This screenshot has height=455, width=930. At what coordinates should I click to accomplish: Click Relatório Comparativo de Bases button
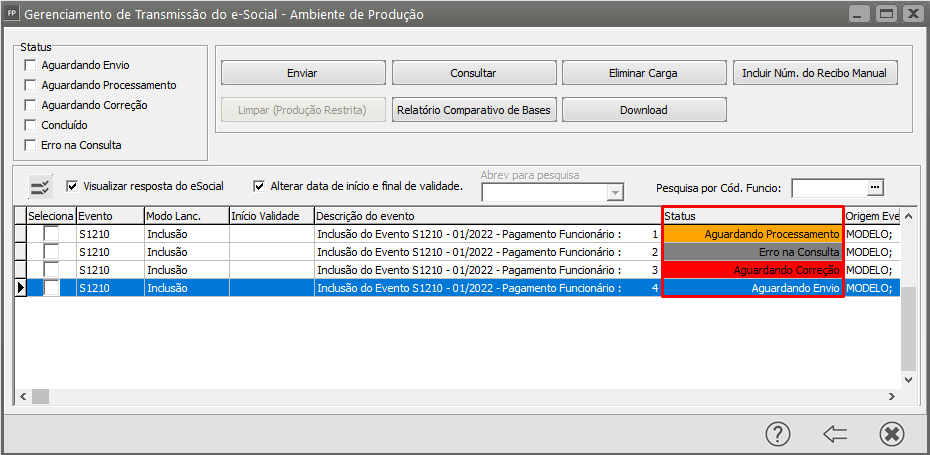pos(473,110)
